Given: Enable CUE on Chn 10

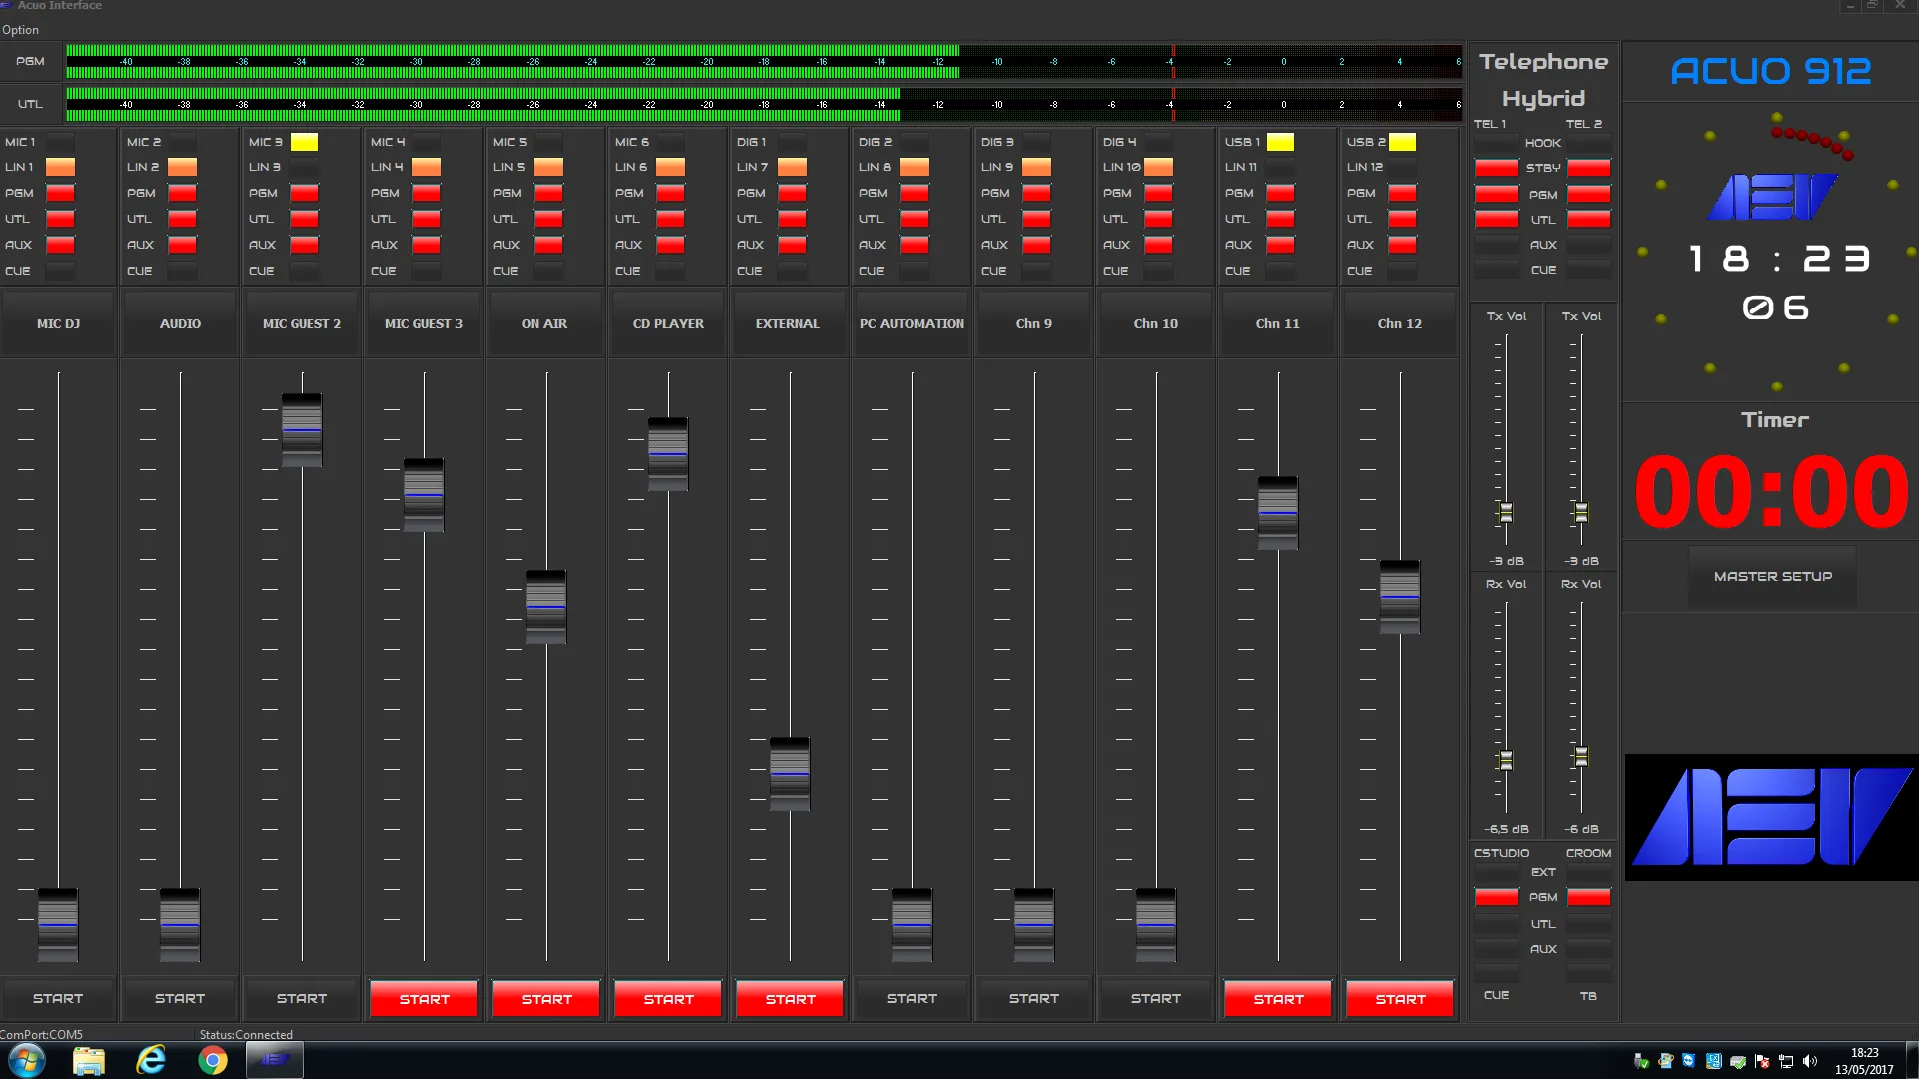Looking at the screenshot, I should (1158, 271).
